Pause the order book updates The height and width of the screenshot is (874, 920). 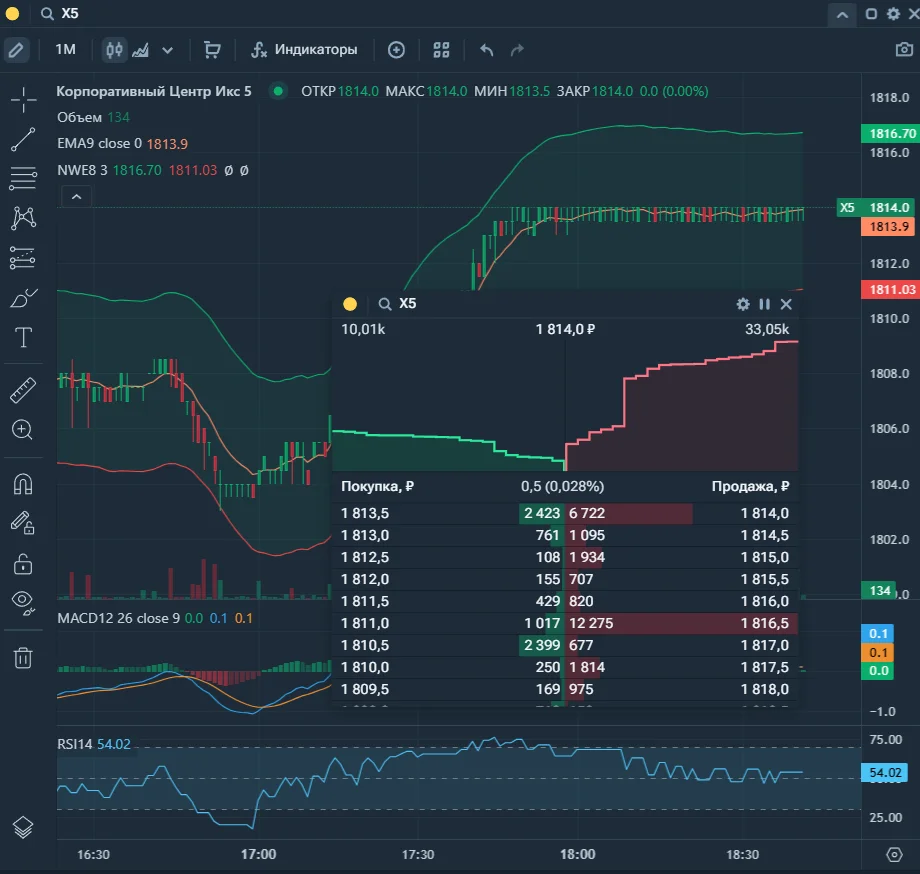tap(764, 304)
